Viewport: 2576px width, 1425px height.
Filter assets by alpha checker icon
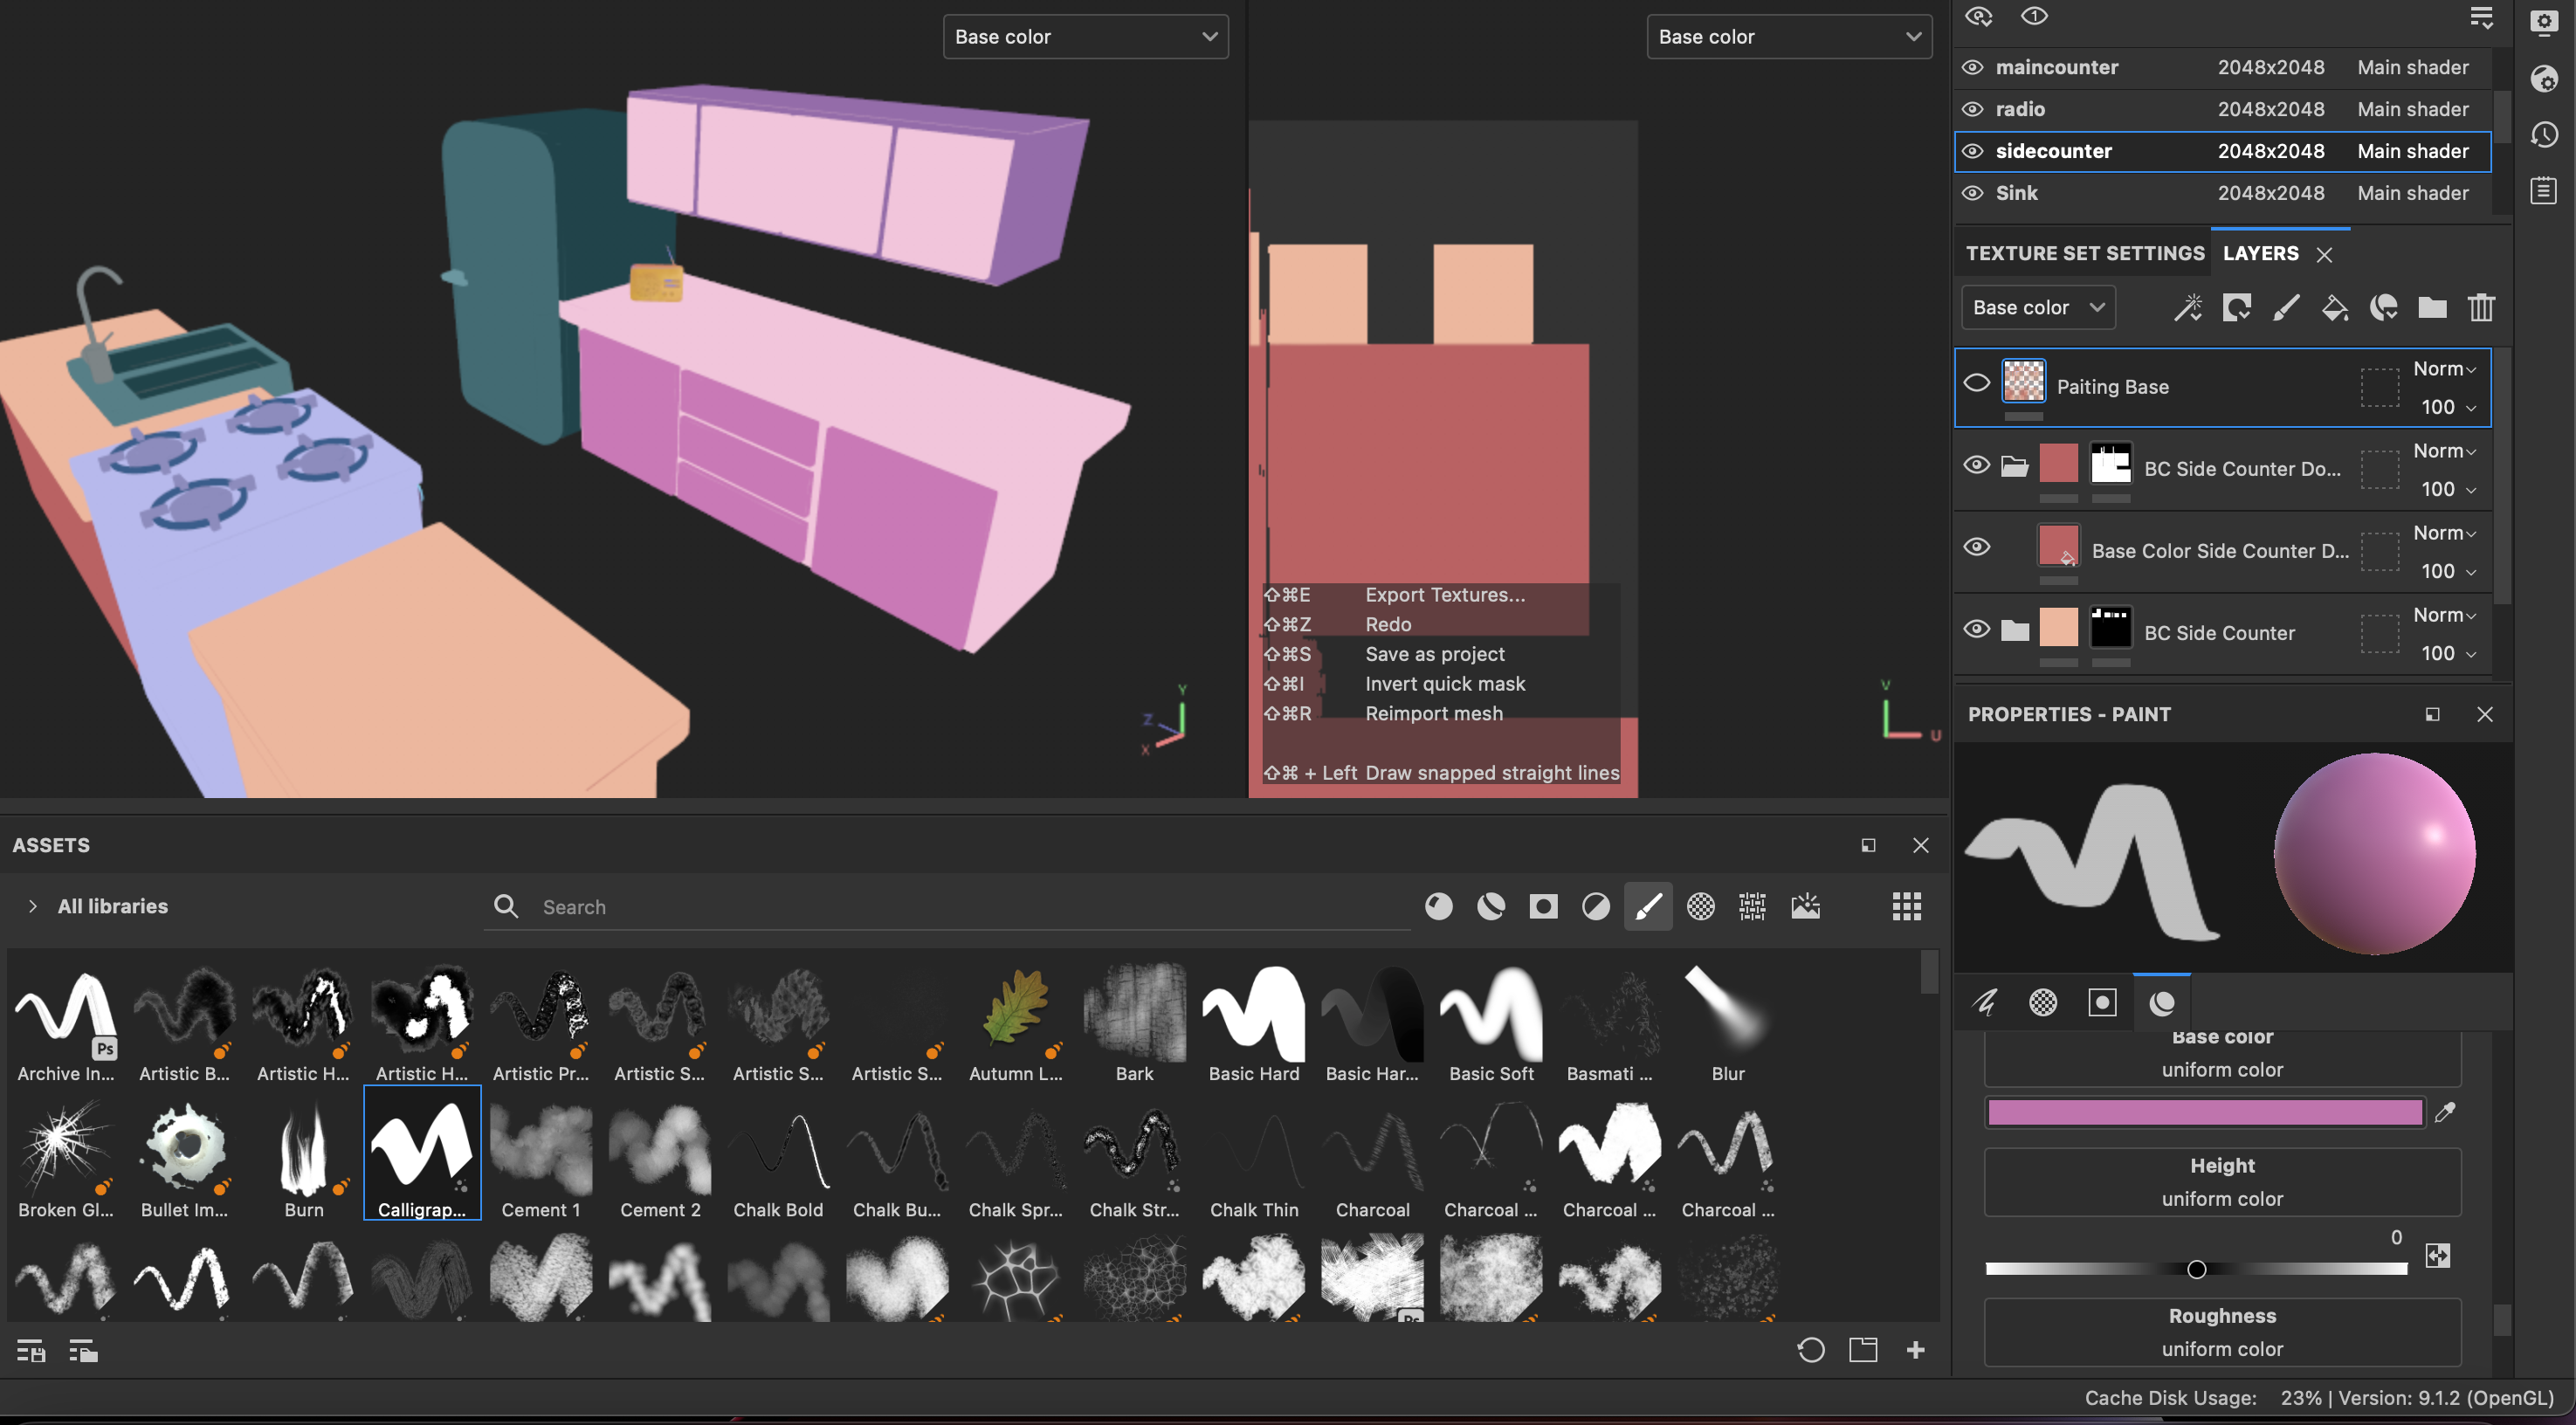(x=1700, y=906)
